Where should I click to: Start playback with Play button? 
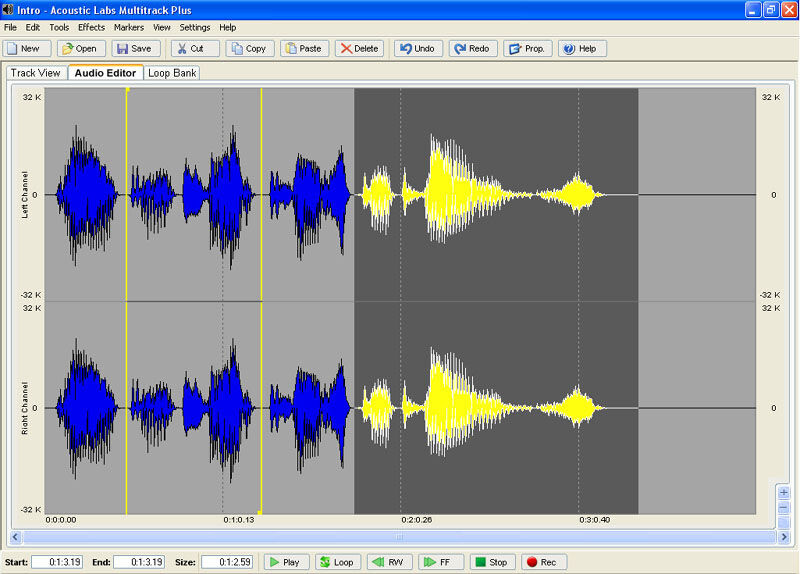pos(287,562)
